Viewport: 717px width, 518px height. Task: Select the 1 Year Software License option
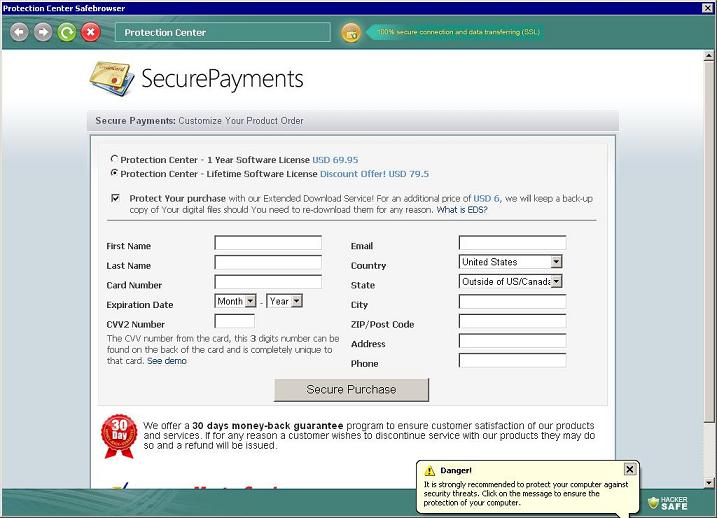[x=114, y=159]
